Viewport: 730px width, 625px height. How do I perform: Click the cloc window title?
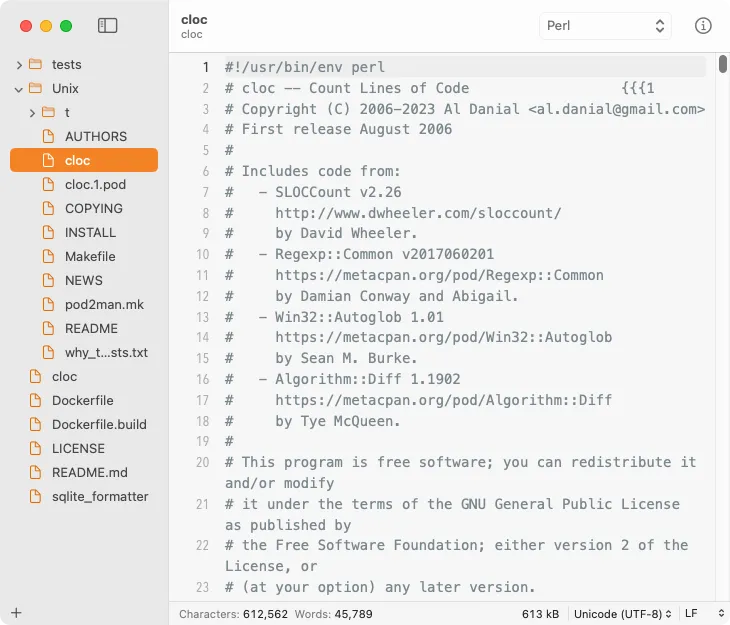[194, 20]
